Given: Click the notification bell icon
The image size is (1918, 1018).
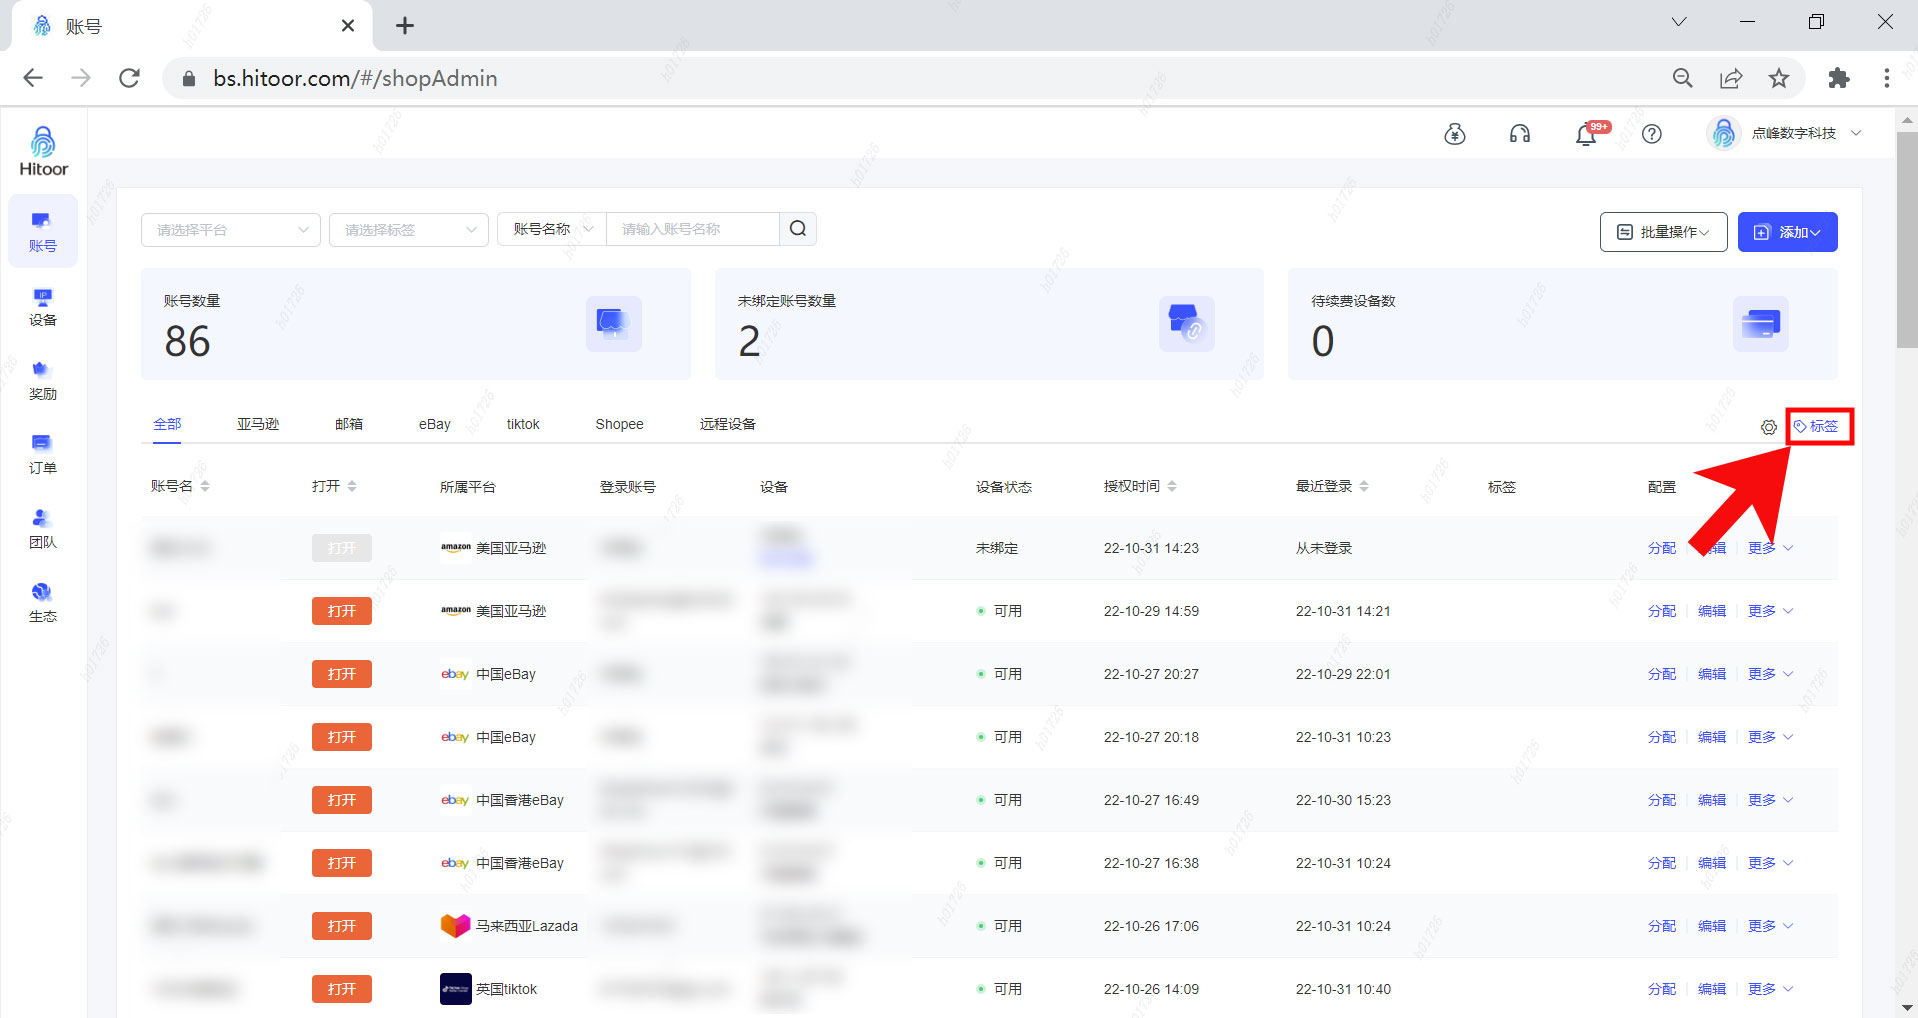Looking at the screenshot, I should tap(1586, 134).
